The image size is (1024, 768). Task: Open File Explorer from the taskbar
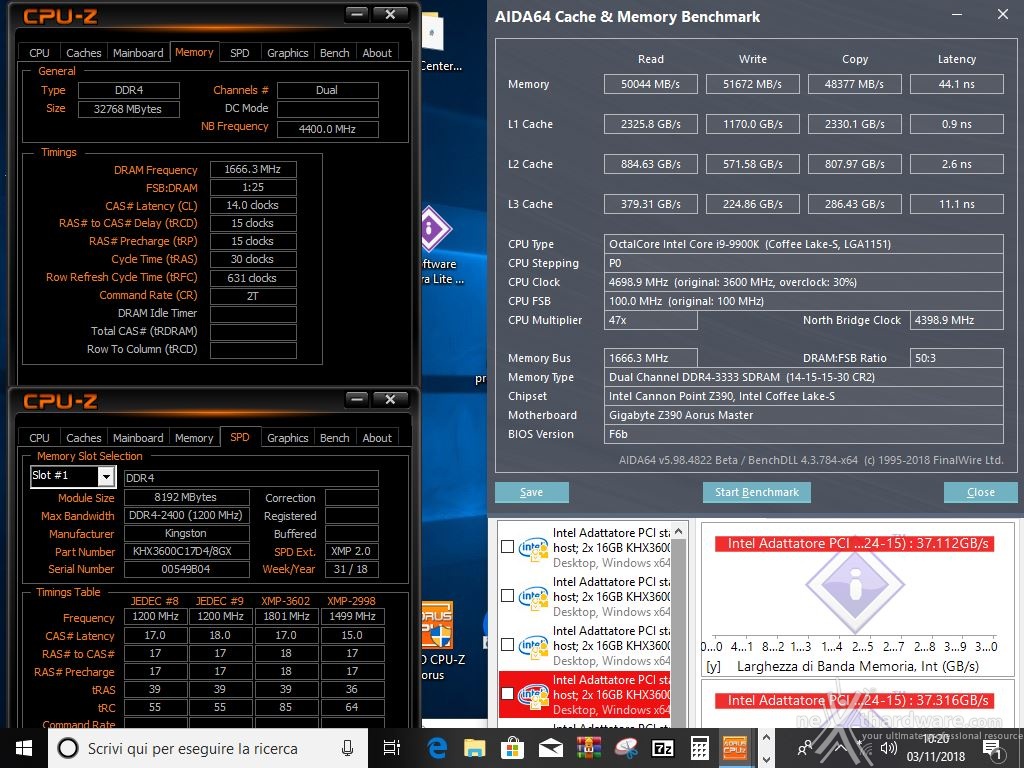pyautogui.click(x=475, y=748)
